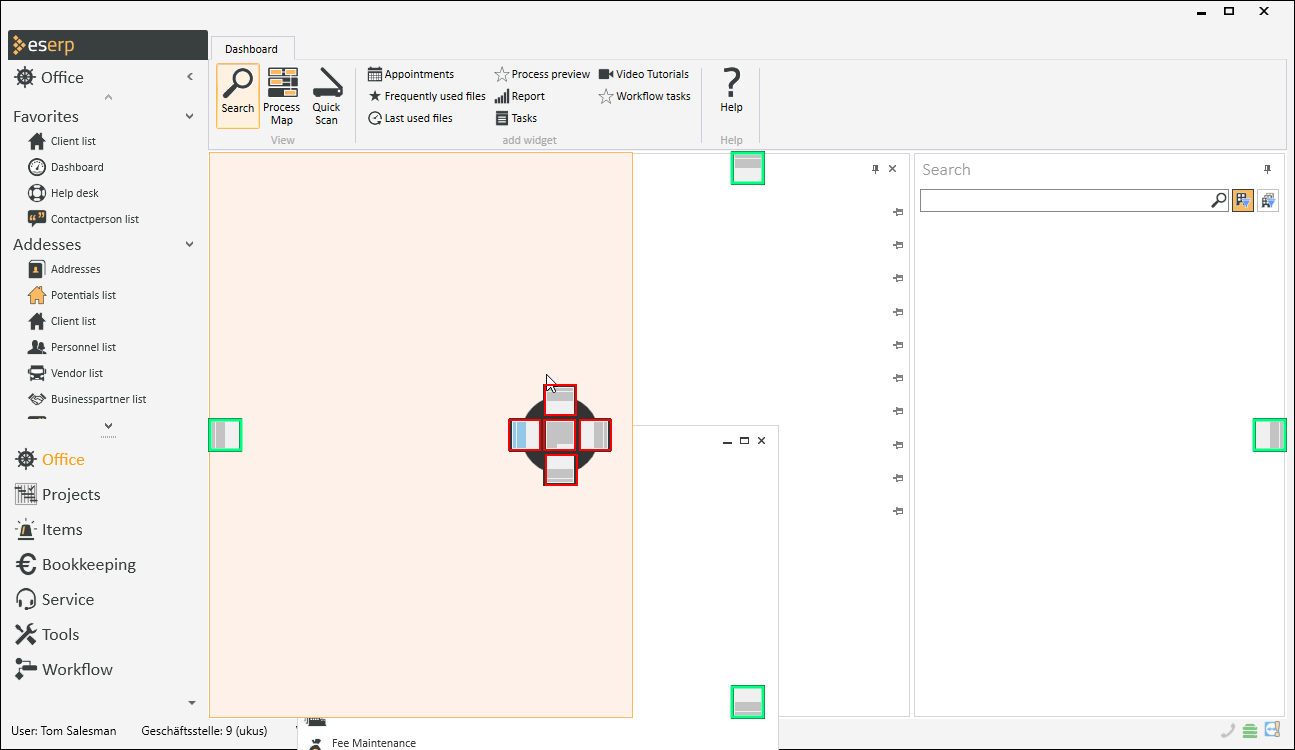Click 'User: Tom Salesman' in status bar
Viewport: 1295px width, 750px height.
pos(63,731)
